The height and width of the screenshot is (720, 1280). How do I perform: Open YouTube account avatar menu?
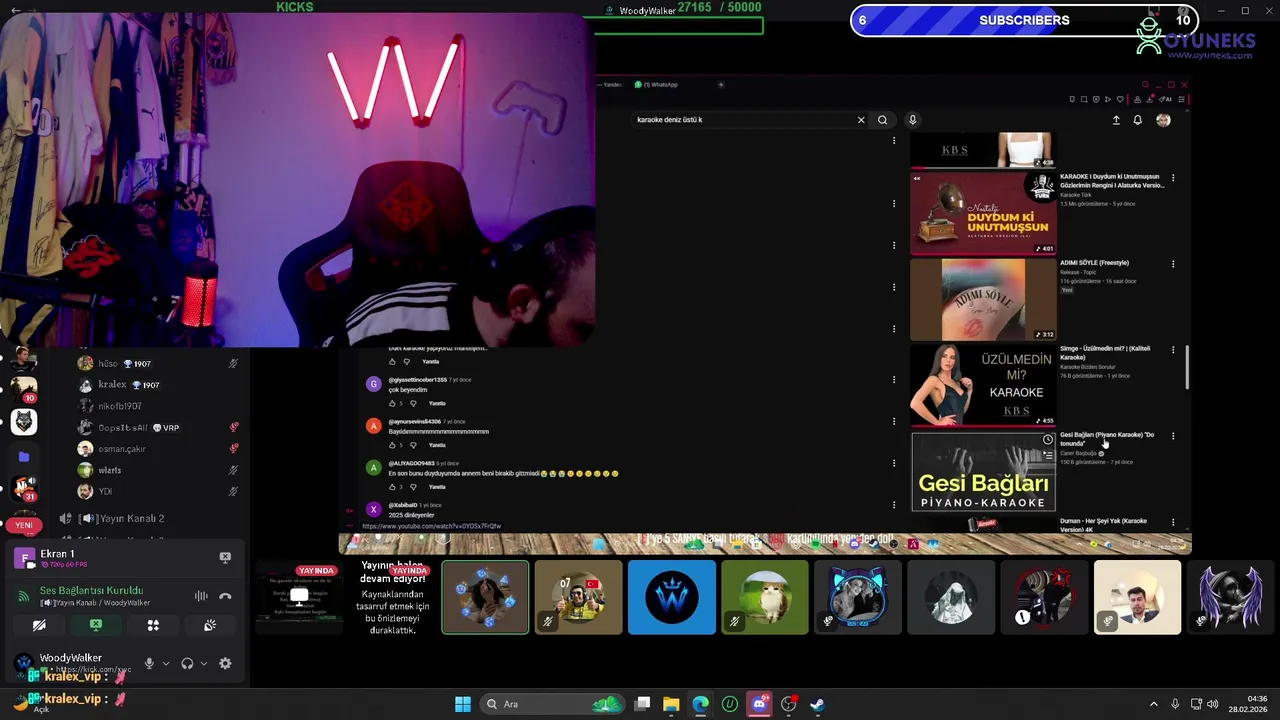(x=1163, y=120)
